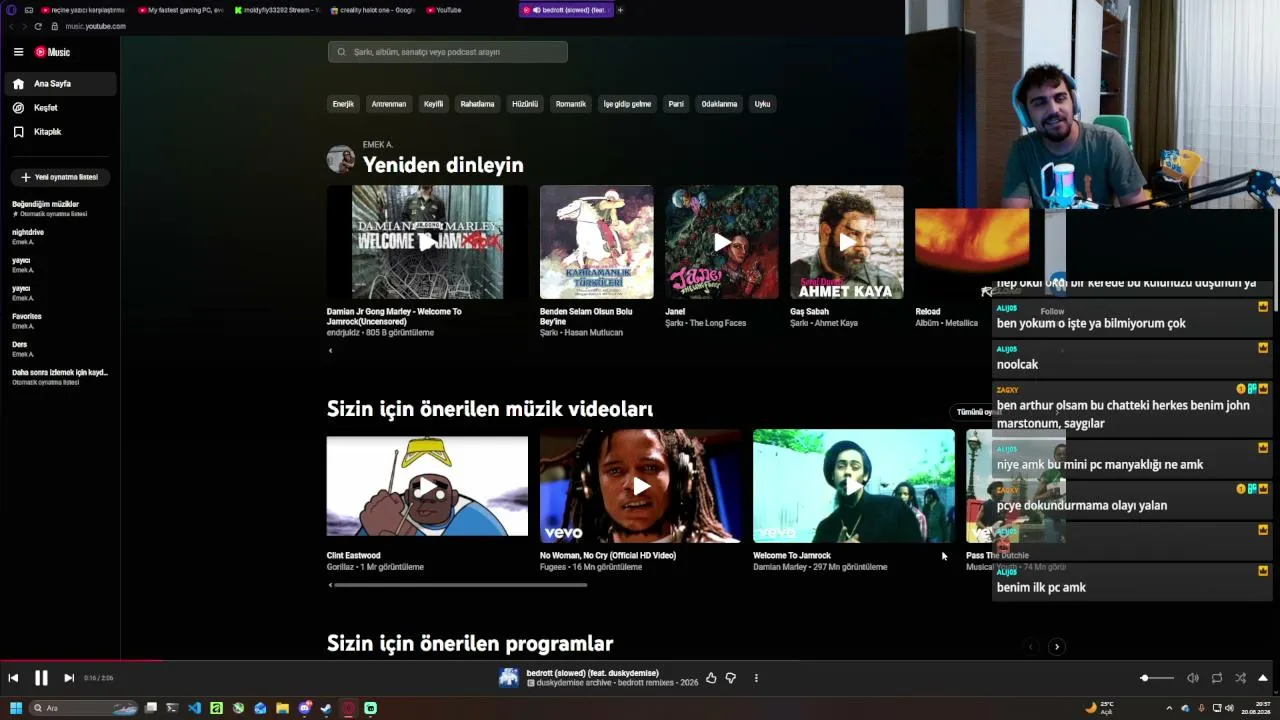Open the Windows taskbar search box
This screenshot has height=720, width=1280.
coord(83,708)
